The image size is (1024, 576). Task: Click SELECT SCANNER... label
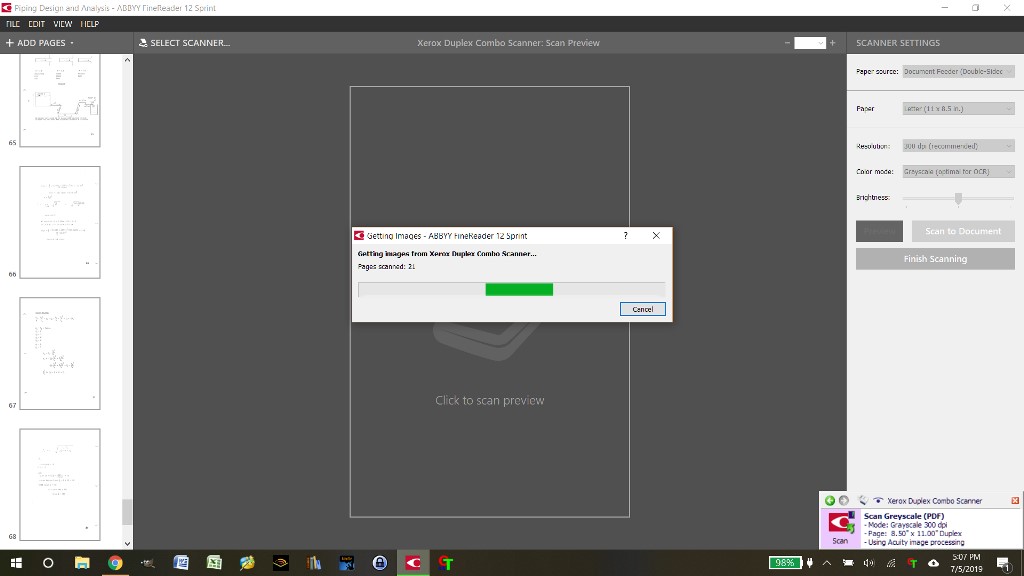[x=190, y=43]
